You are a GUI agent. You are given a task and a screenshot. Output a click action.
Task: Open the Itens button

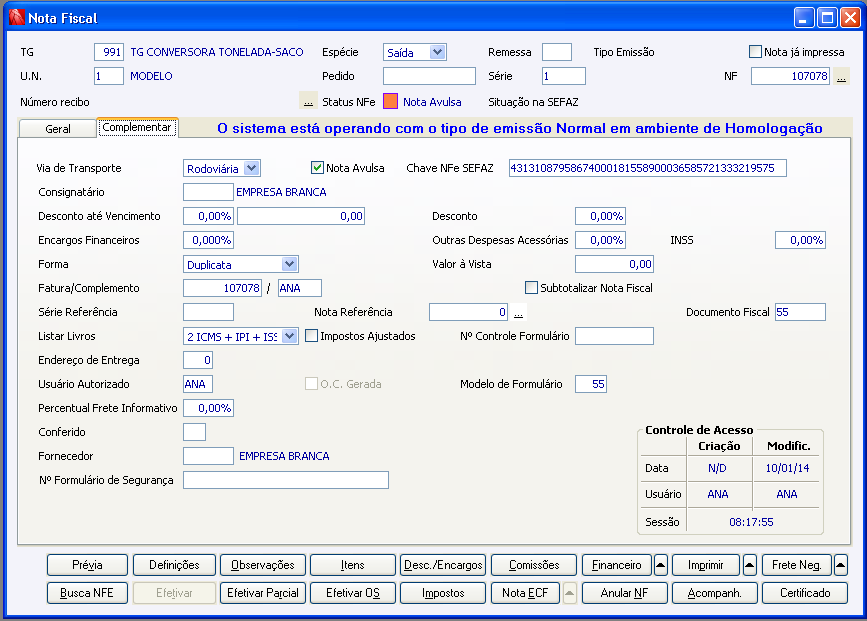(353, 565)
